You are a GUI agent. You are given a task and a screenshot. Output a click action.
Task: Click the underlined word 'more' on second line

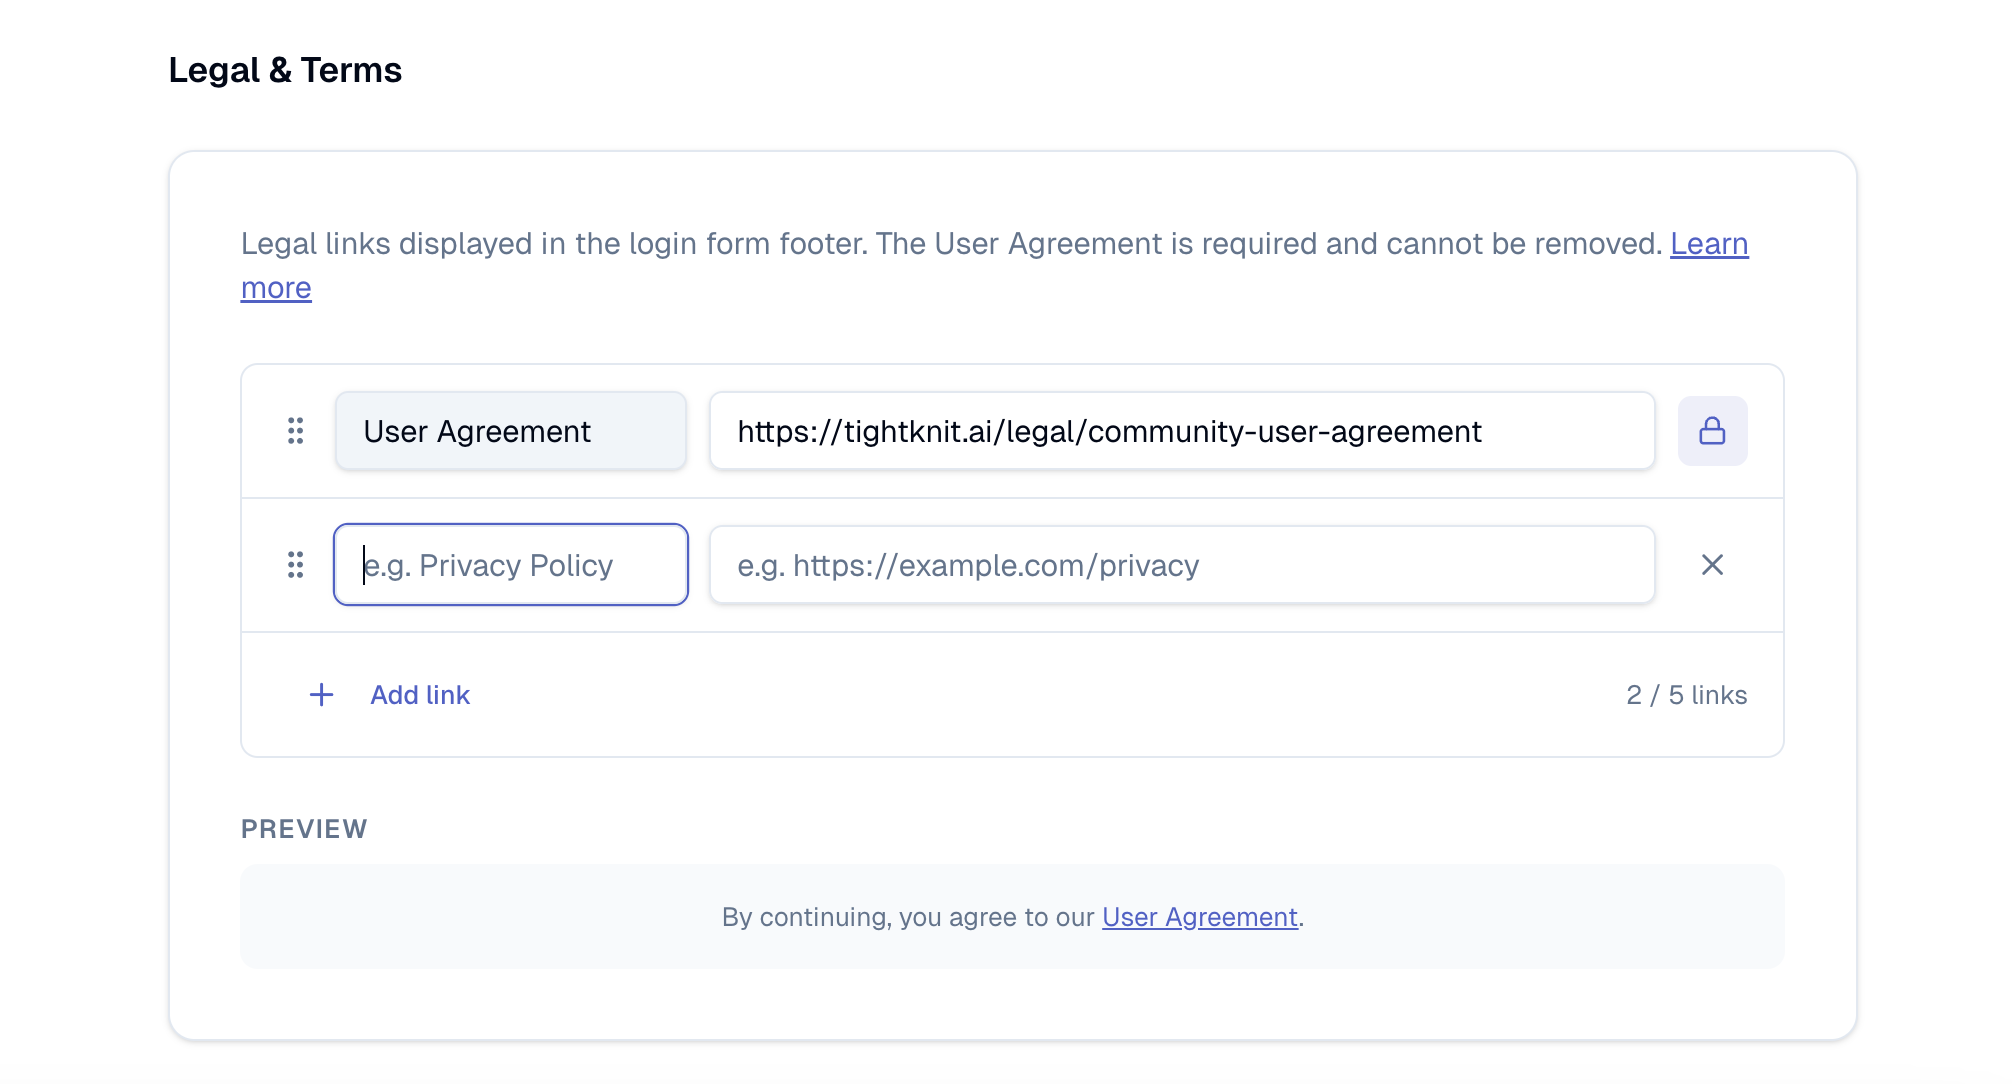pyautogui.click(x=276, y=288)
